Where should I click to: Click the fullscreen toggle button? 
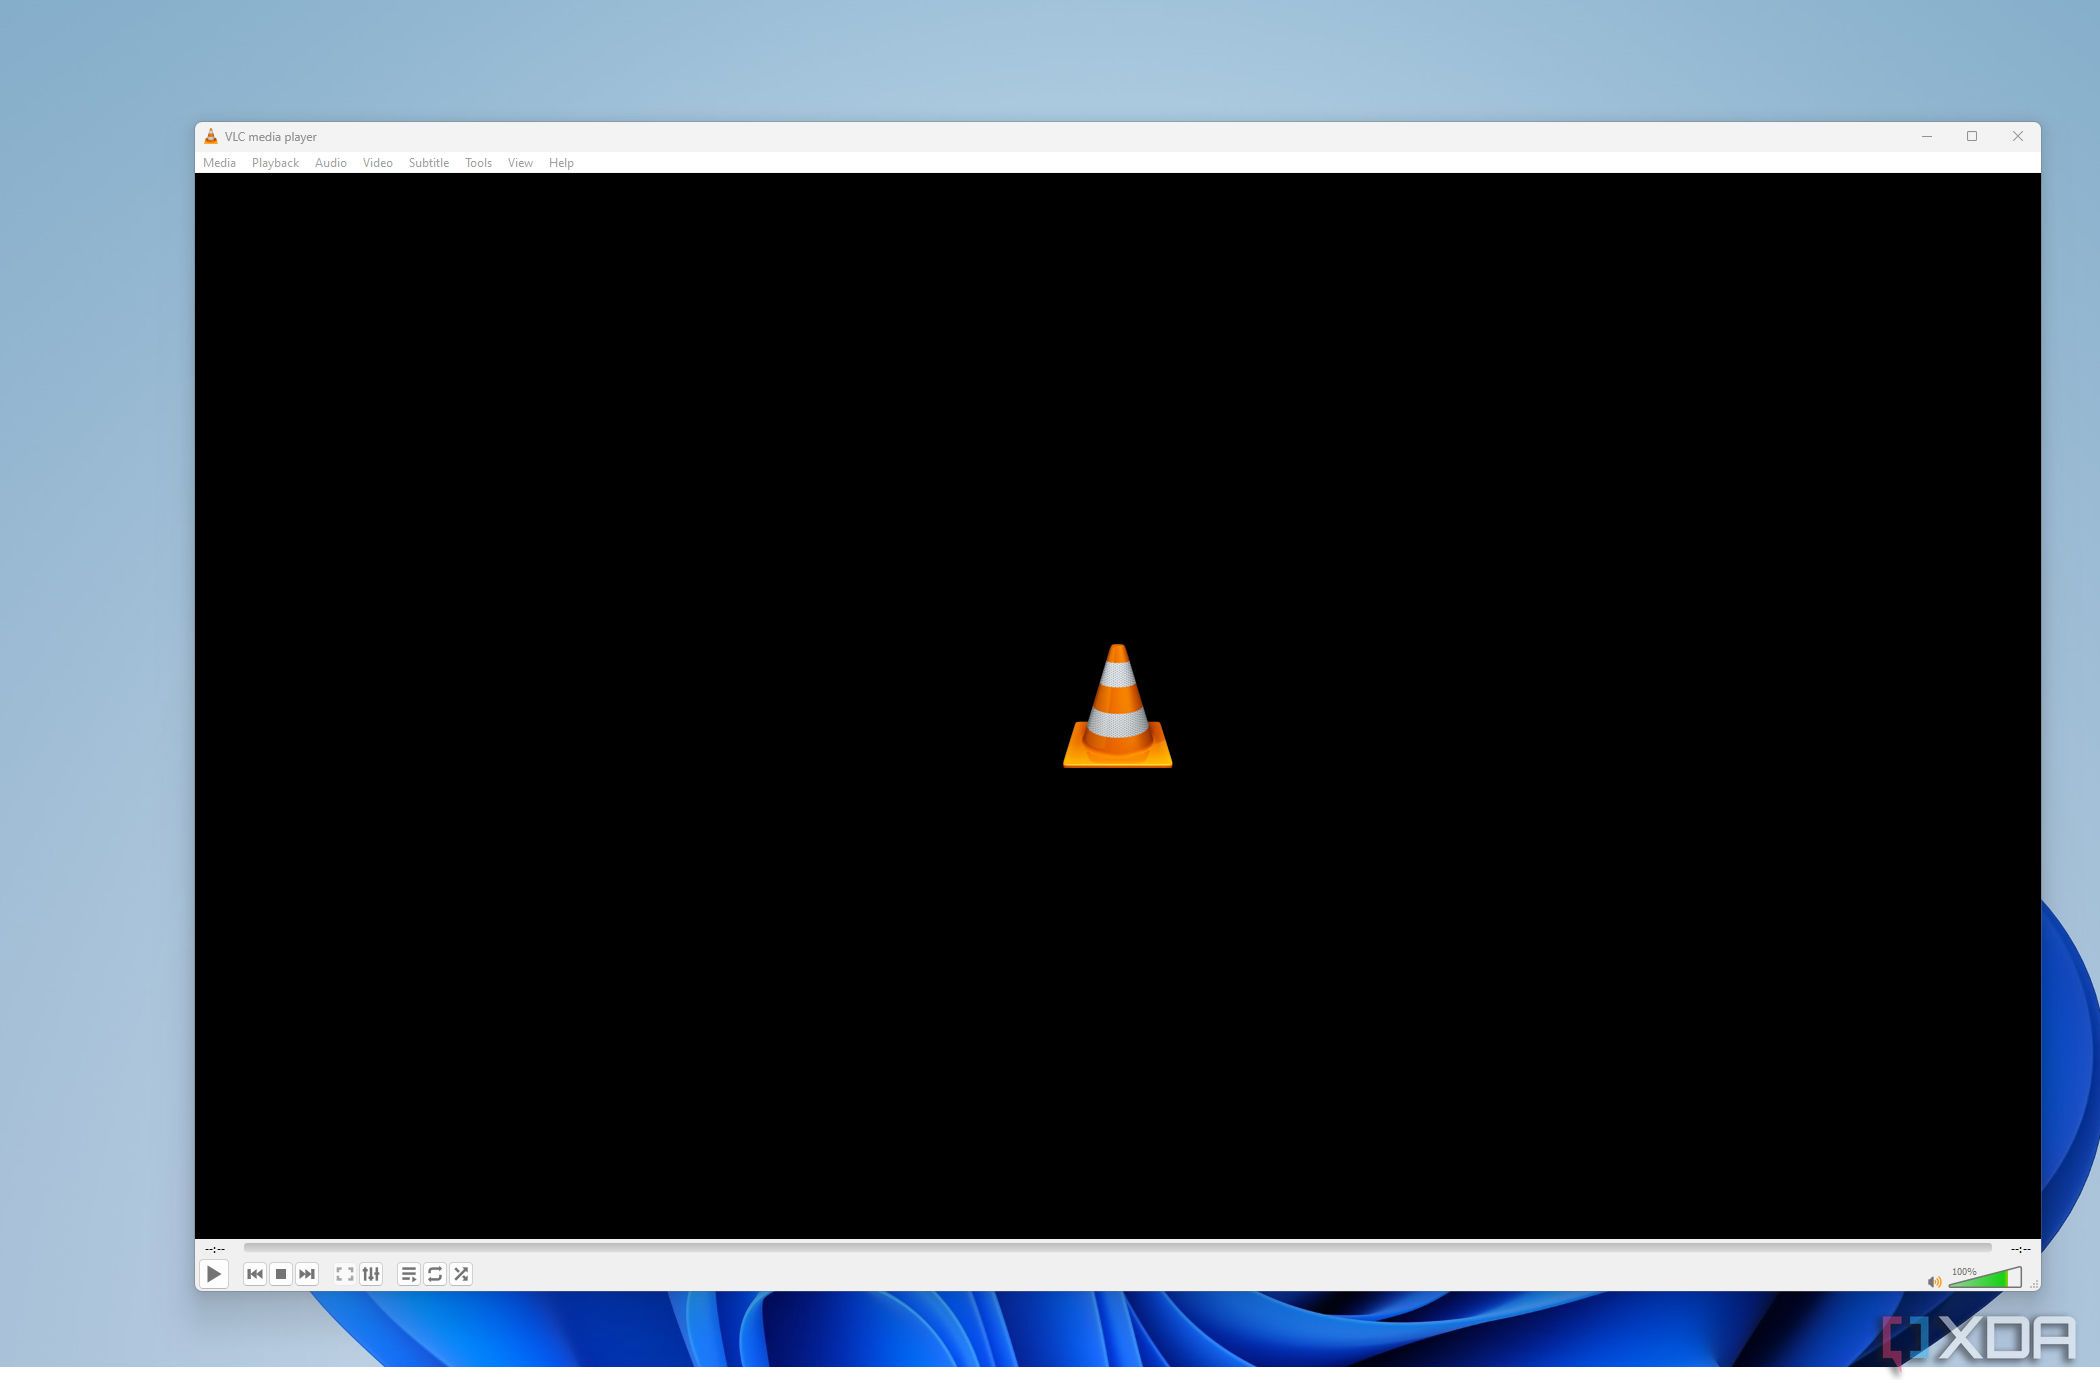coord(344,1273)
